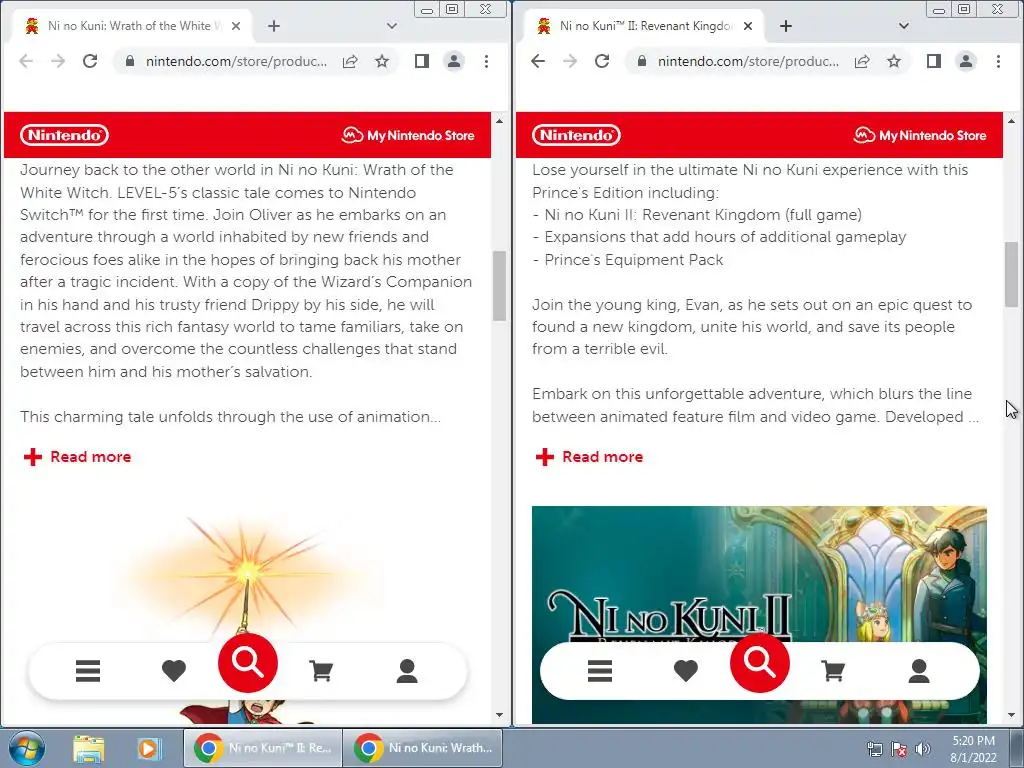Viewport: 1024px width, 768px height.
Task: Go forward in left Chrome window
Action: point(58,61)
